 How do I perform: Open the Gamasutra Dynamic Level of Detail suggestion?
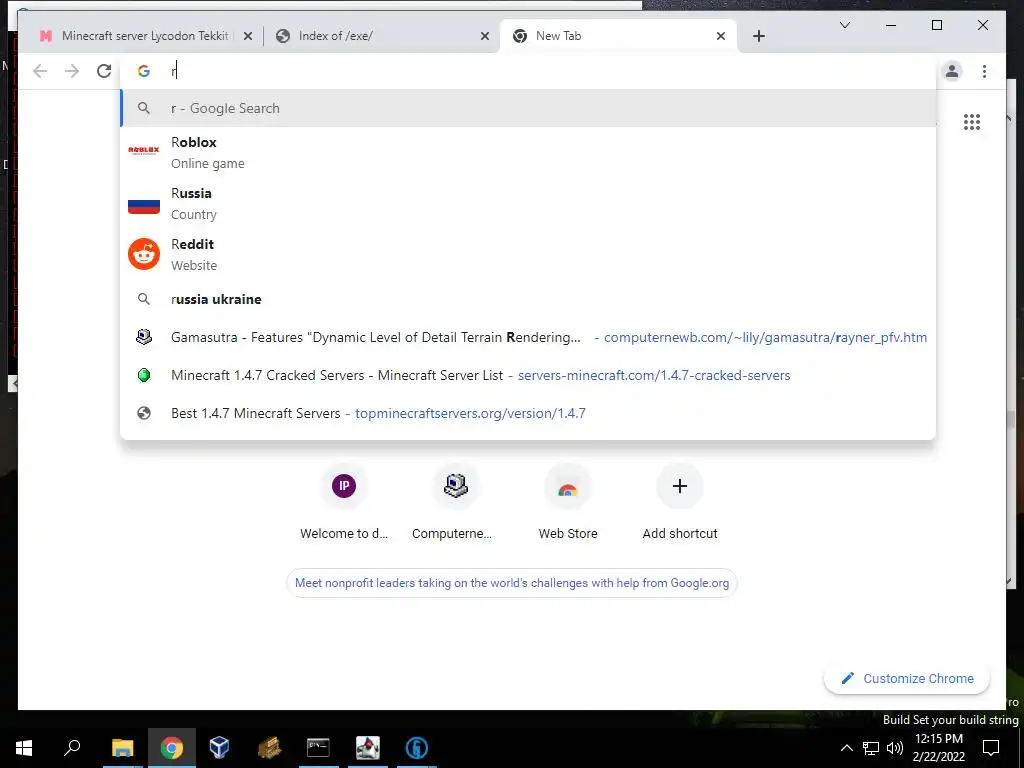click(528, 337)
